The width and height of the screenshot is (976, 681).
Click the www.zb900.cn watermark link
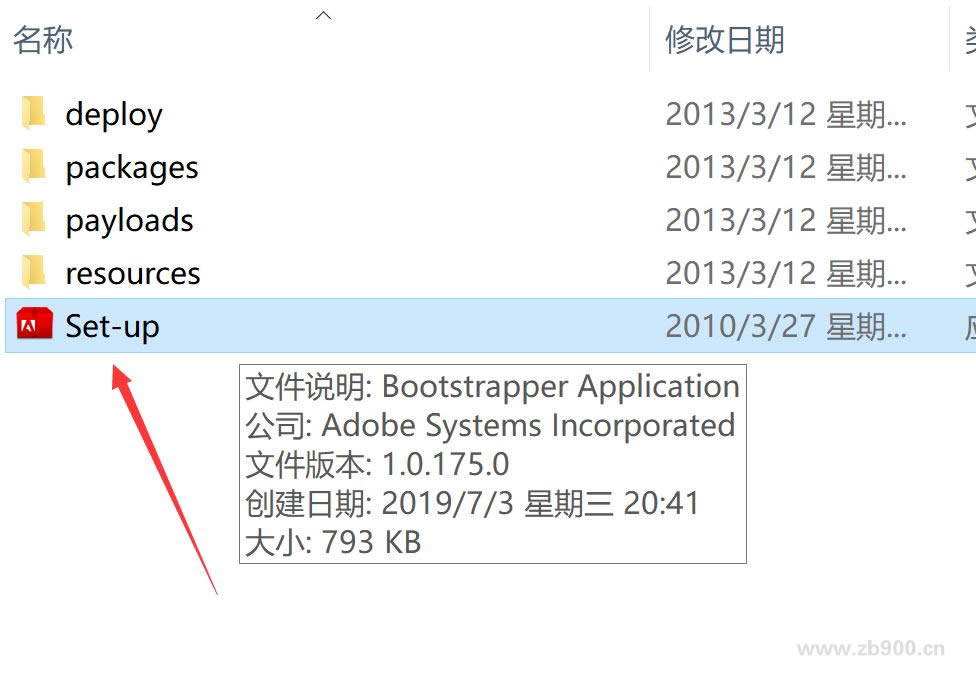(871, 649)
